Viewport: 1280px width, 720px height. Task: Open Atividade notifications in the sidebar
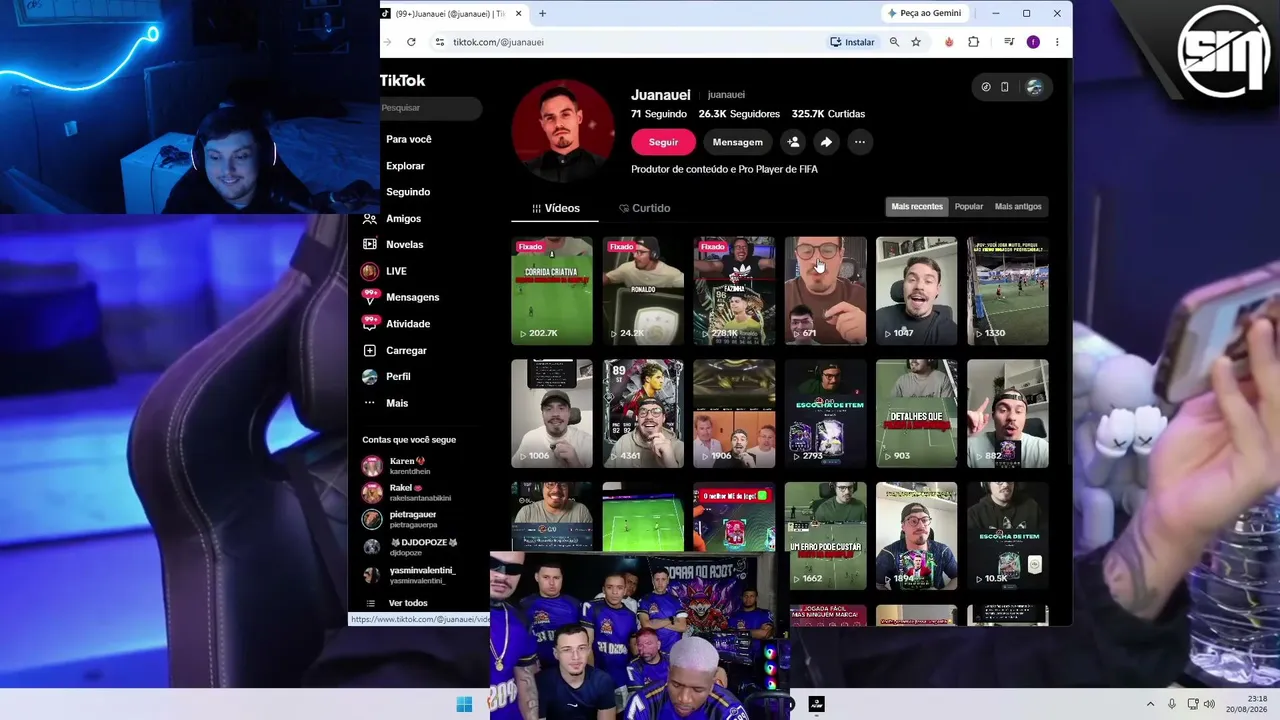(x=408, y=324)
